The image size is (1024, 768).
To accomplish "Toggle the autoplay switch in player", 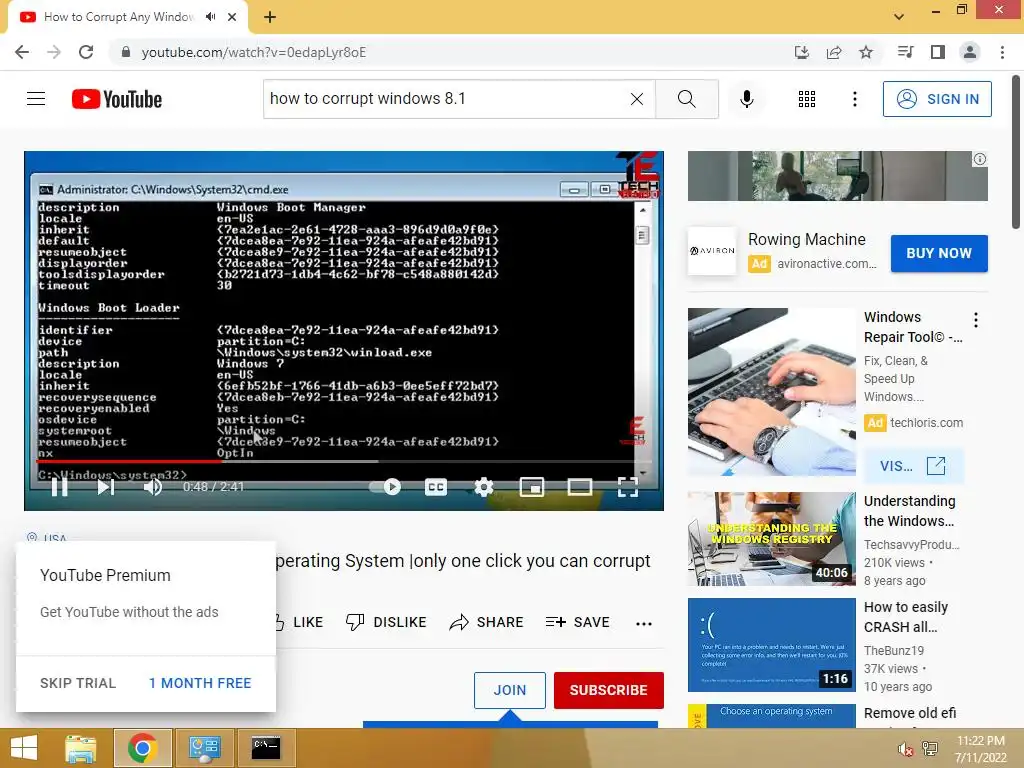I will point(385,487).
